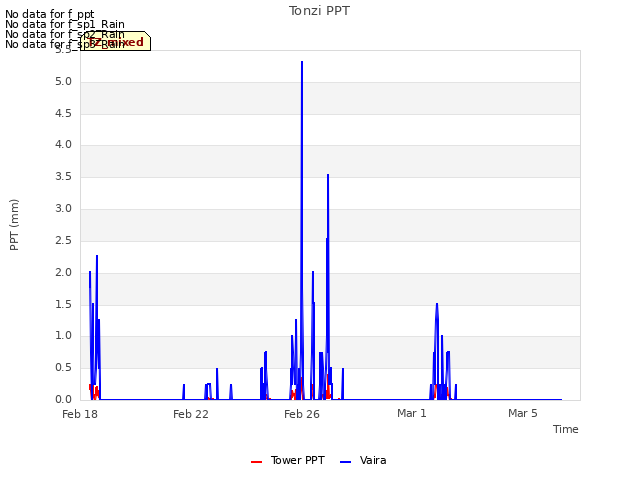Click the Feb 18 x-axis tick label
Viewport: 640px width, 480px height.
80,414
